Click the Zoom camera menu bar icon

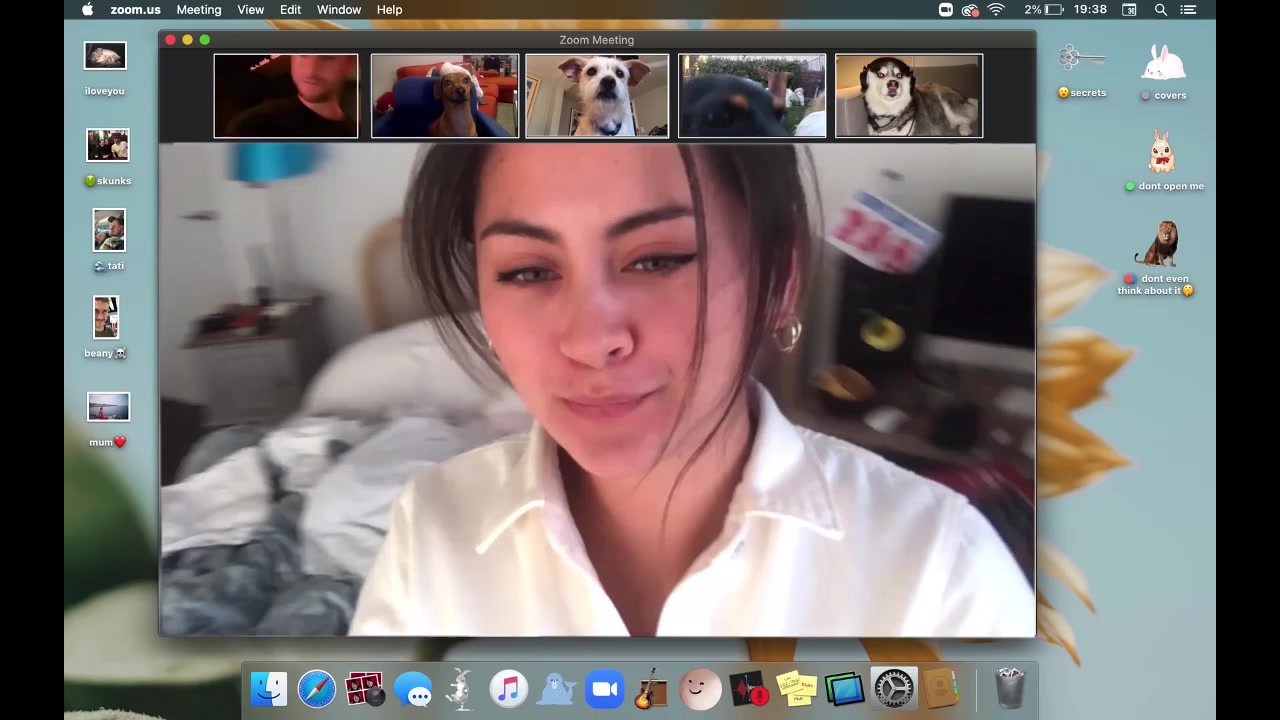coord(946,10)
